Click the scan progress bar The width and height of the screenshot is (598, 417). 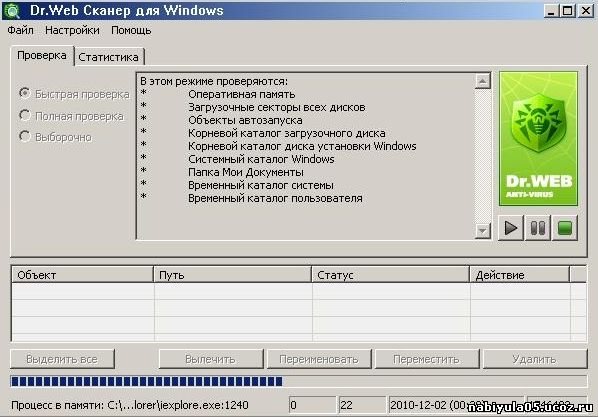tap(299, 381)
